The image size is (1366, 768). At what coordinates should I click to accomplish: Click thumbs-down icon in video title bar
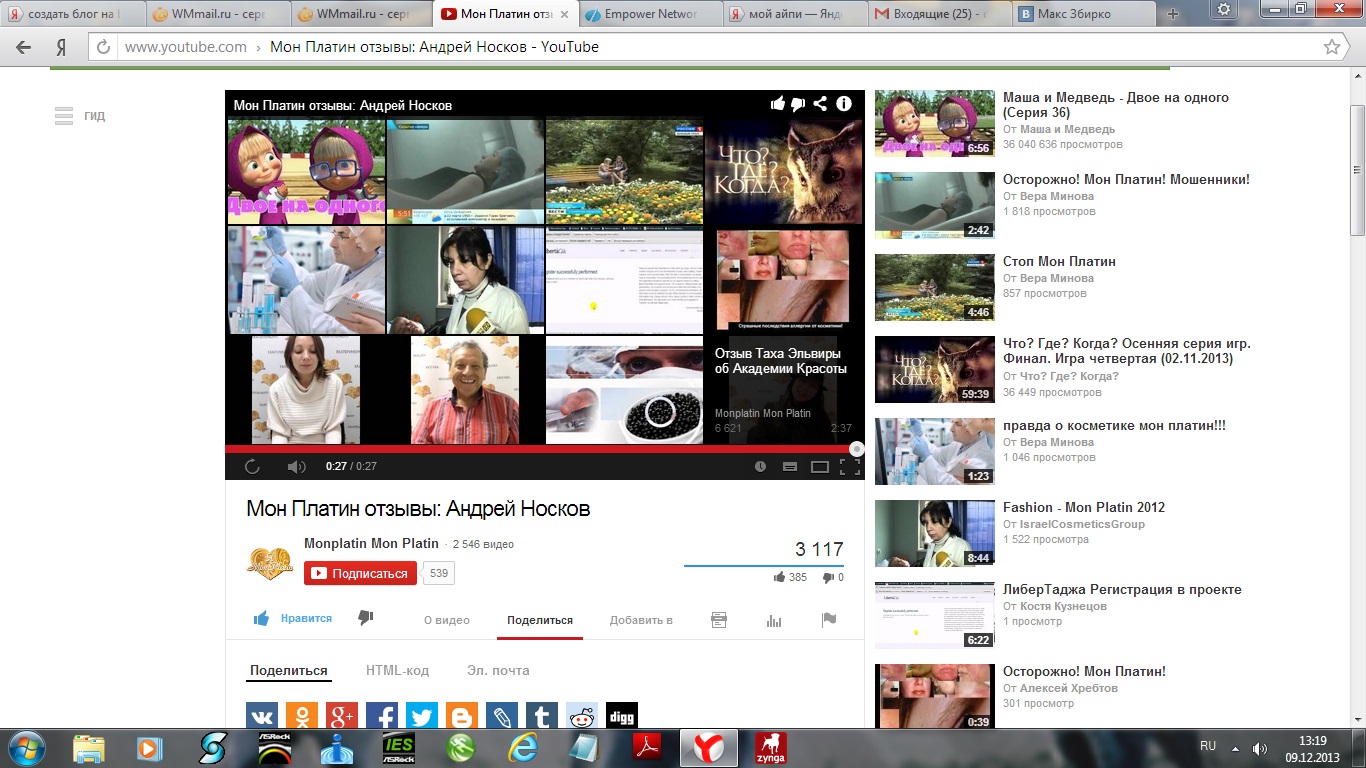coord(798,104)
